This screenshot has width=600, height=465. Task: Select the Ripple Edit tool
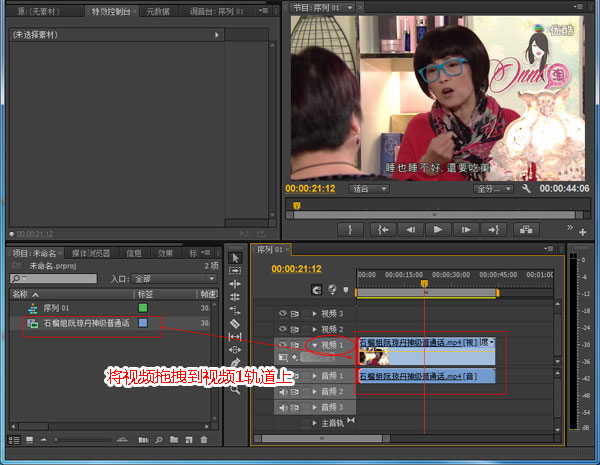click(x=235, y=284)
